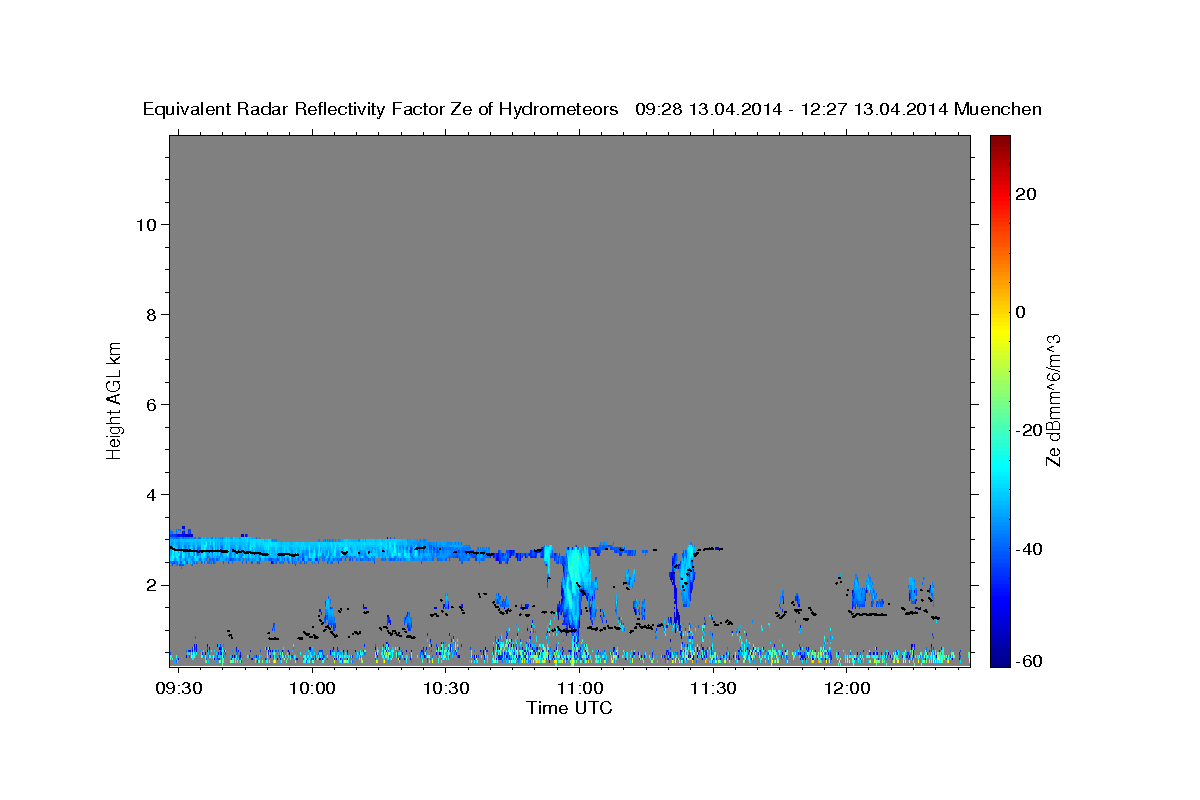Image resolution: width=1200 pixels, height=800 pixels.
Task: Click the 10:30 time axis label
Action: click(x=446, y=689)
